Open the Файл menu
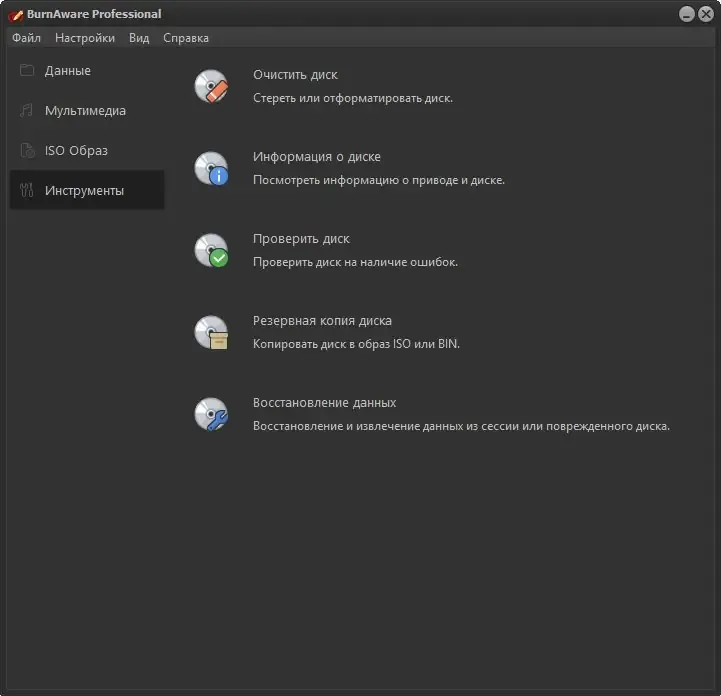The width and height of the screenshot is (721, 696). [26, 38]
